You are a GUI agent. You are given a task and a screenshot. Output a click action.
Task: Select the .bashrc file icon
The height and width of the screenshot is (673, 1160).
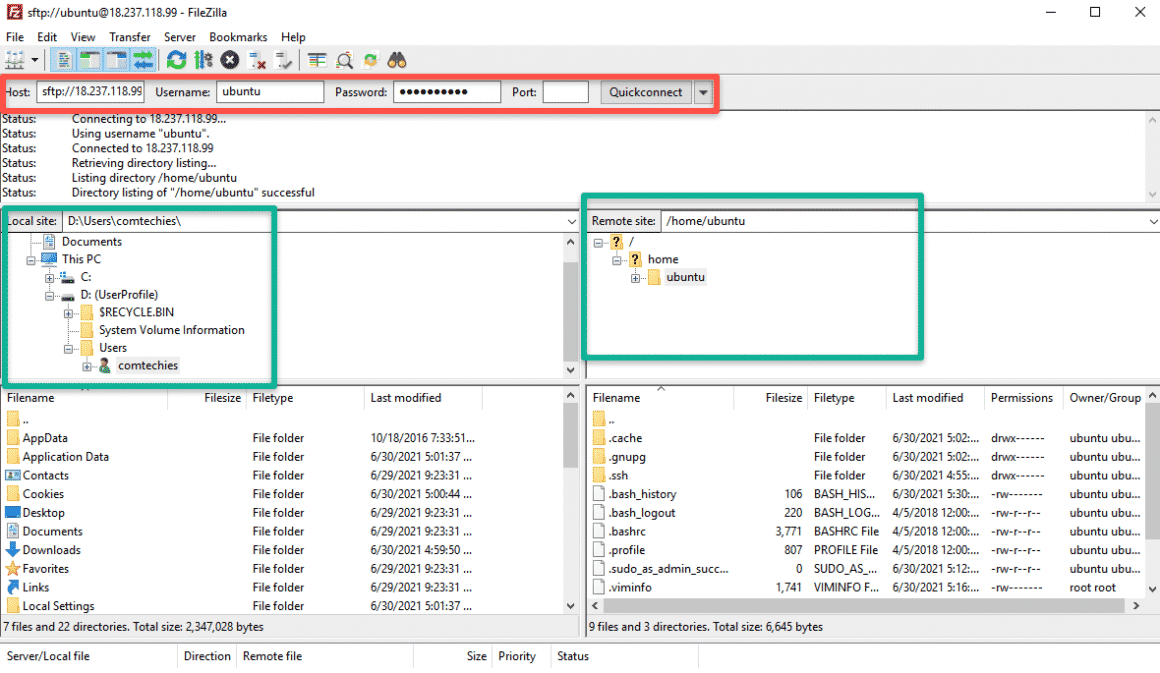point(599,531)
